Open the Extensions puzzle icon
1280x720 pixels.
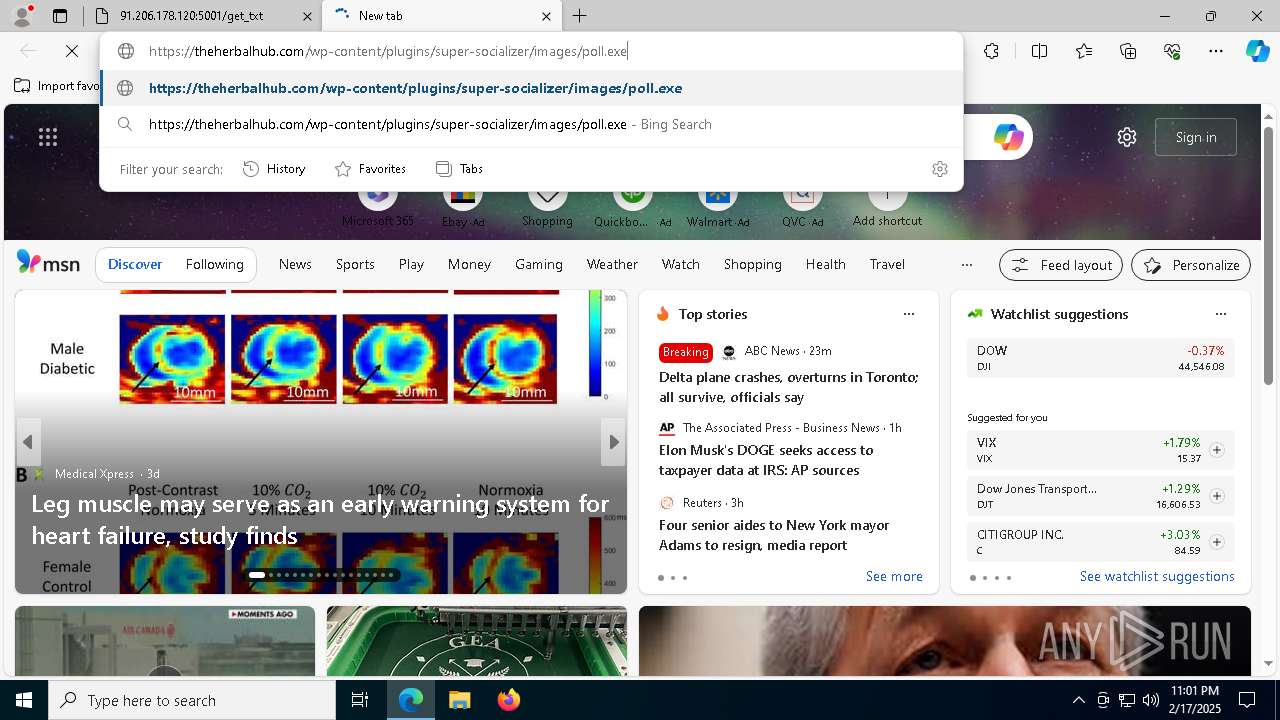point(991,51)
